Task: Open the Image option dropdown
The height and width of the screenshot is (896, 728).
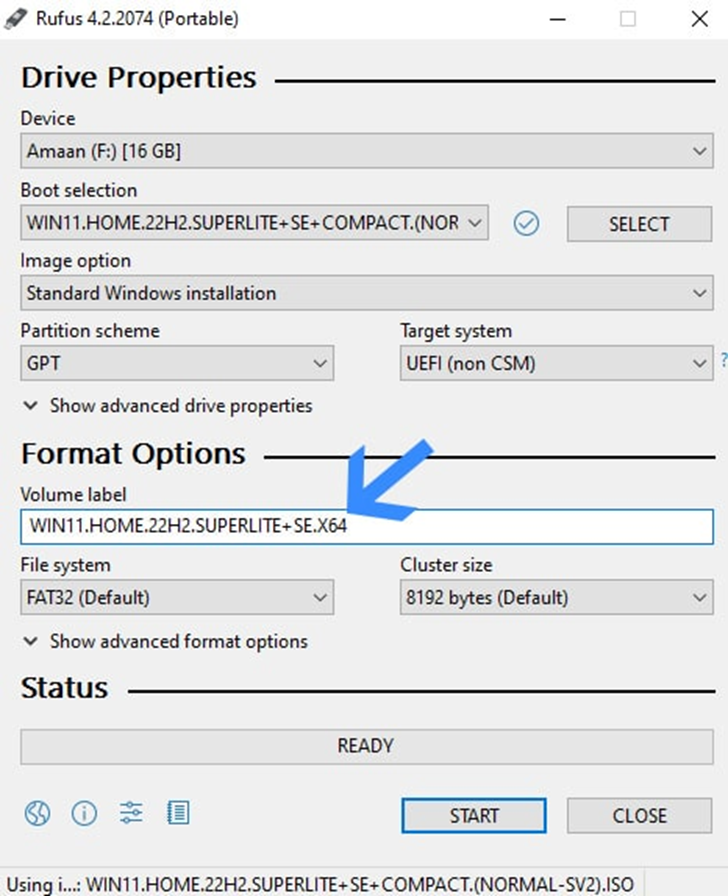Action: (x=367, y=293)
